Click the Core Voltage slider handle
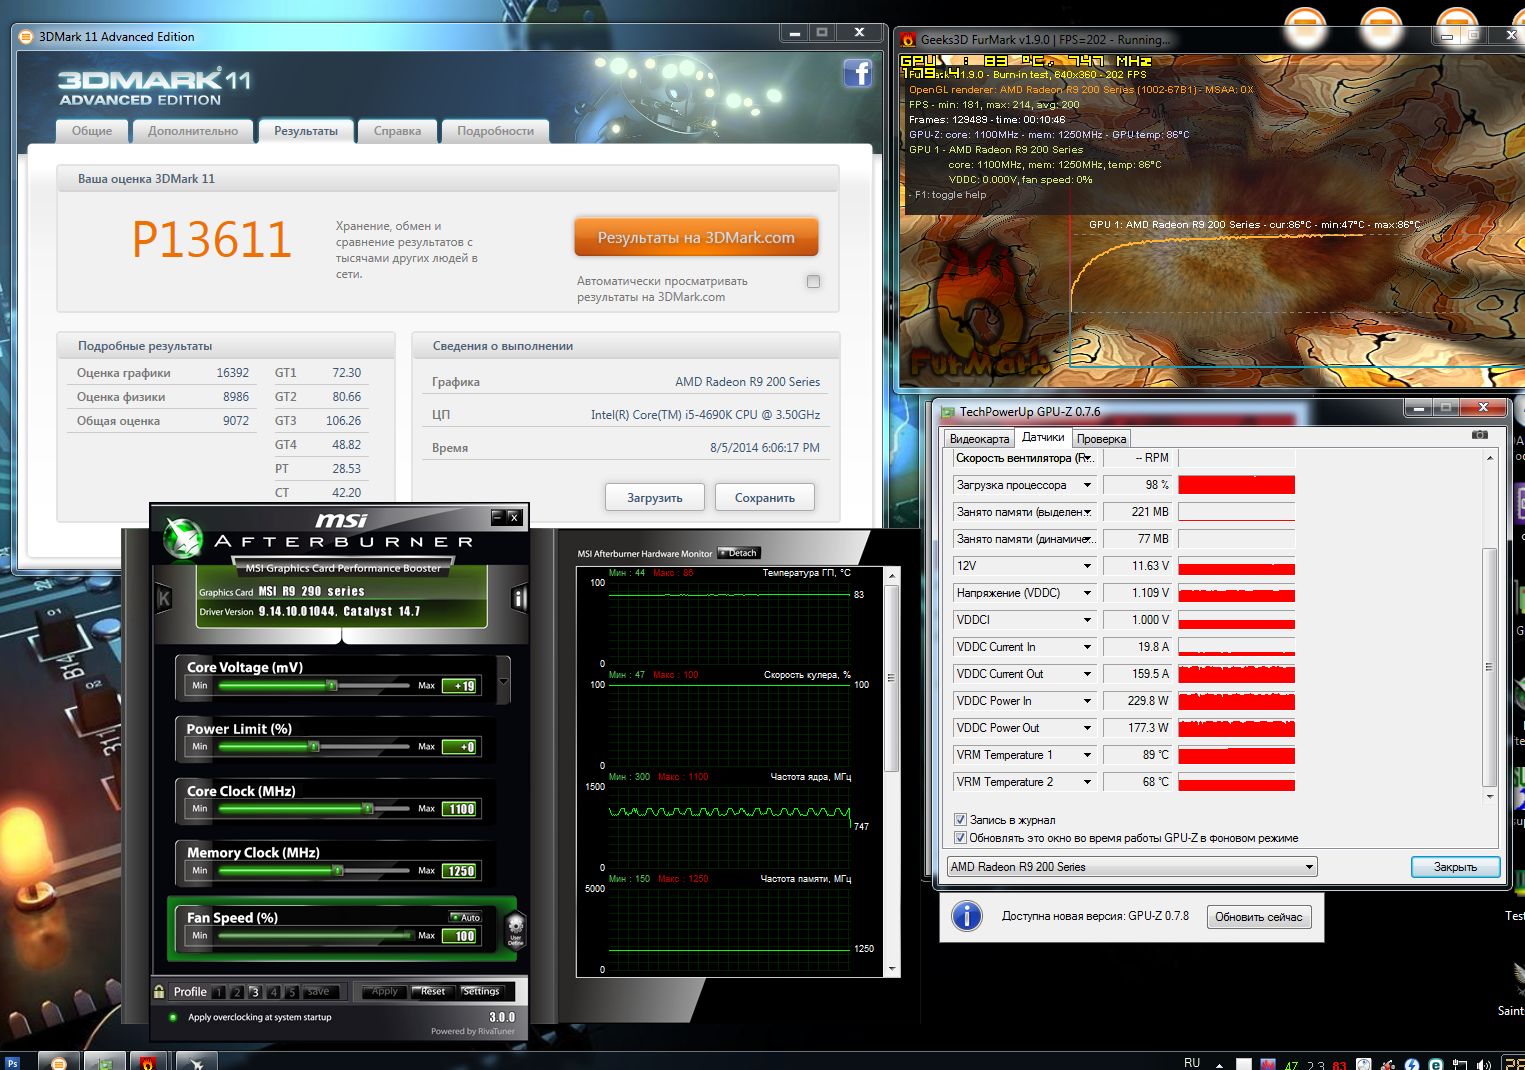The height and width of the screenshot is (1070, 1525). pyautogui.click(x=332, y=685)
